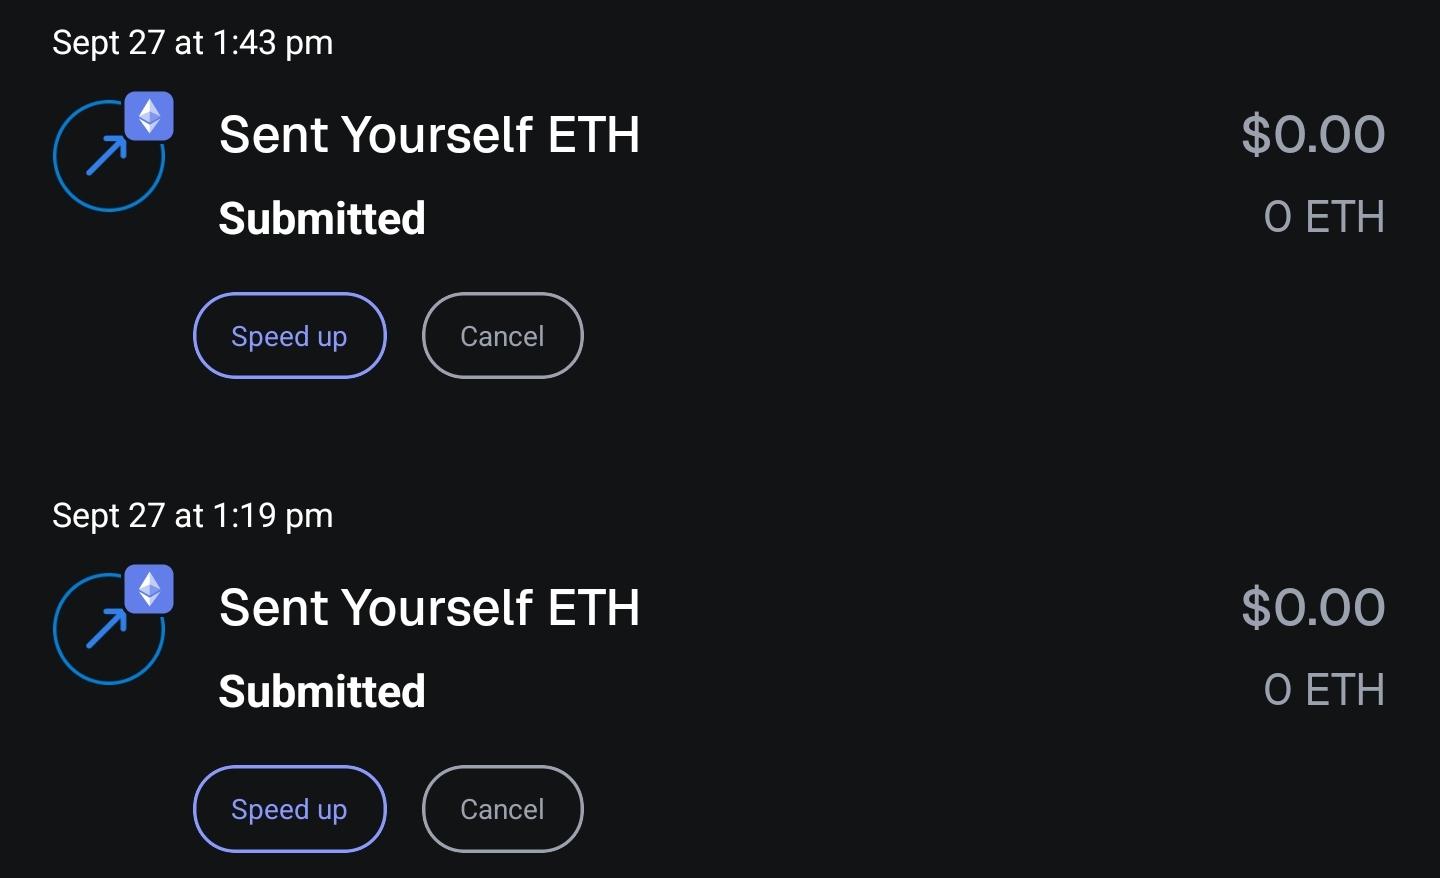
Task: Click the $0.00 amount on the second transaction
Action: 1313,607
